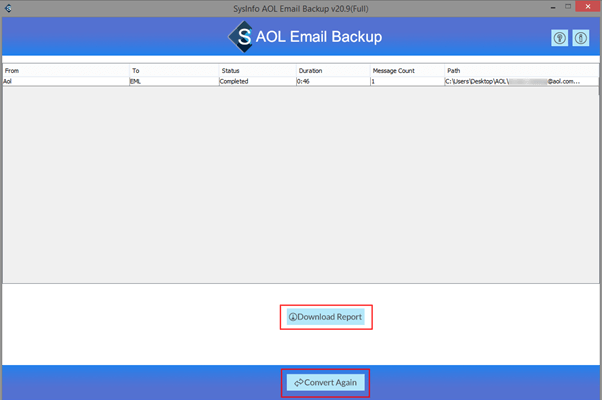
Task: Close the SysInfo AOL Email Backup window
Action: coord(588,8)
